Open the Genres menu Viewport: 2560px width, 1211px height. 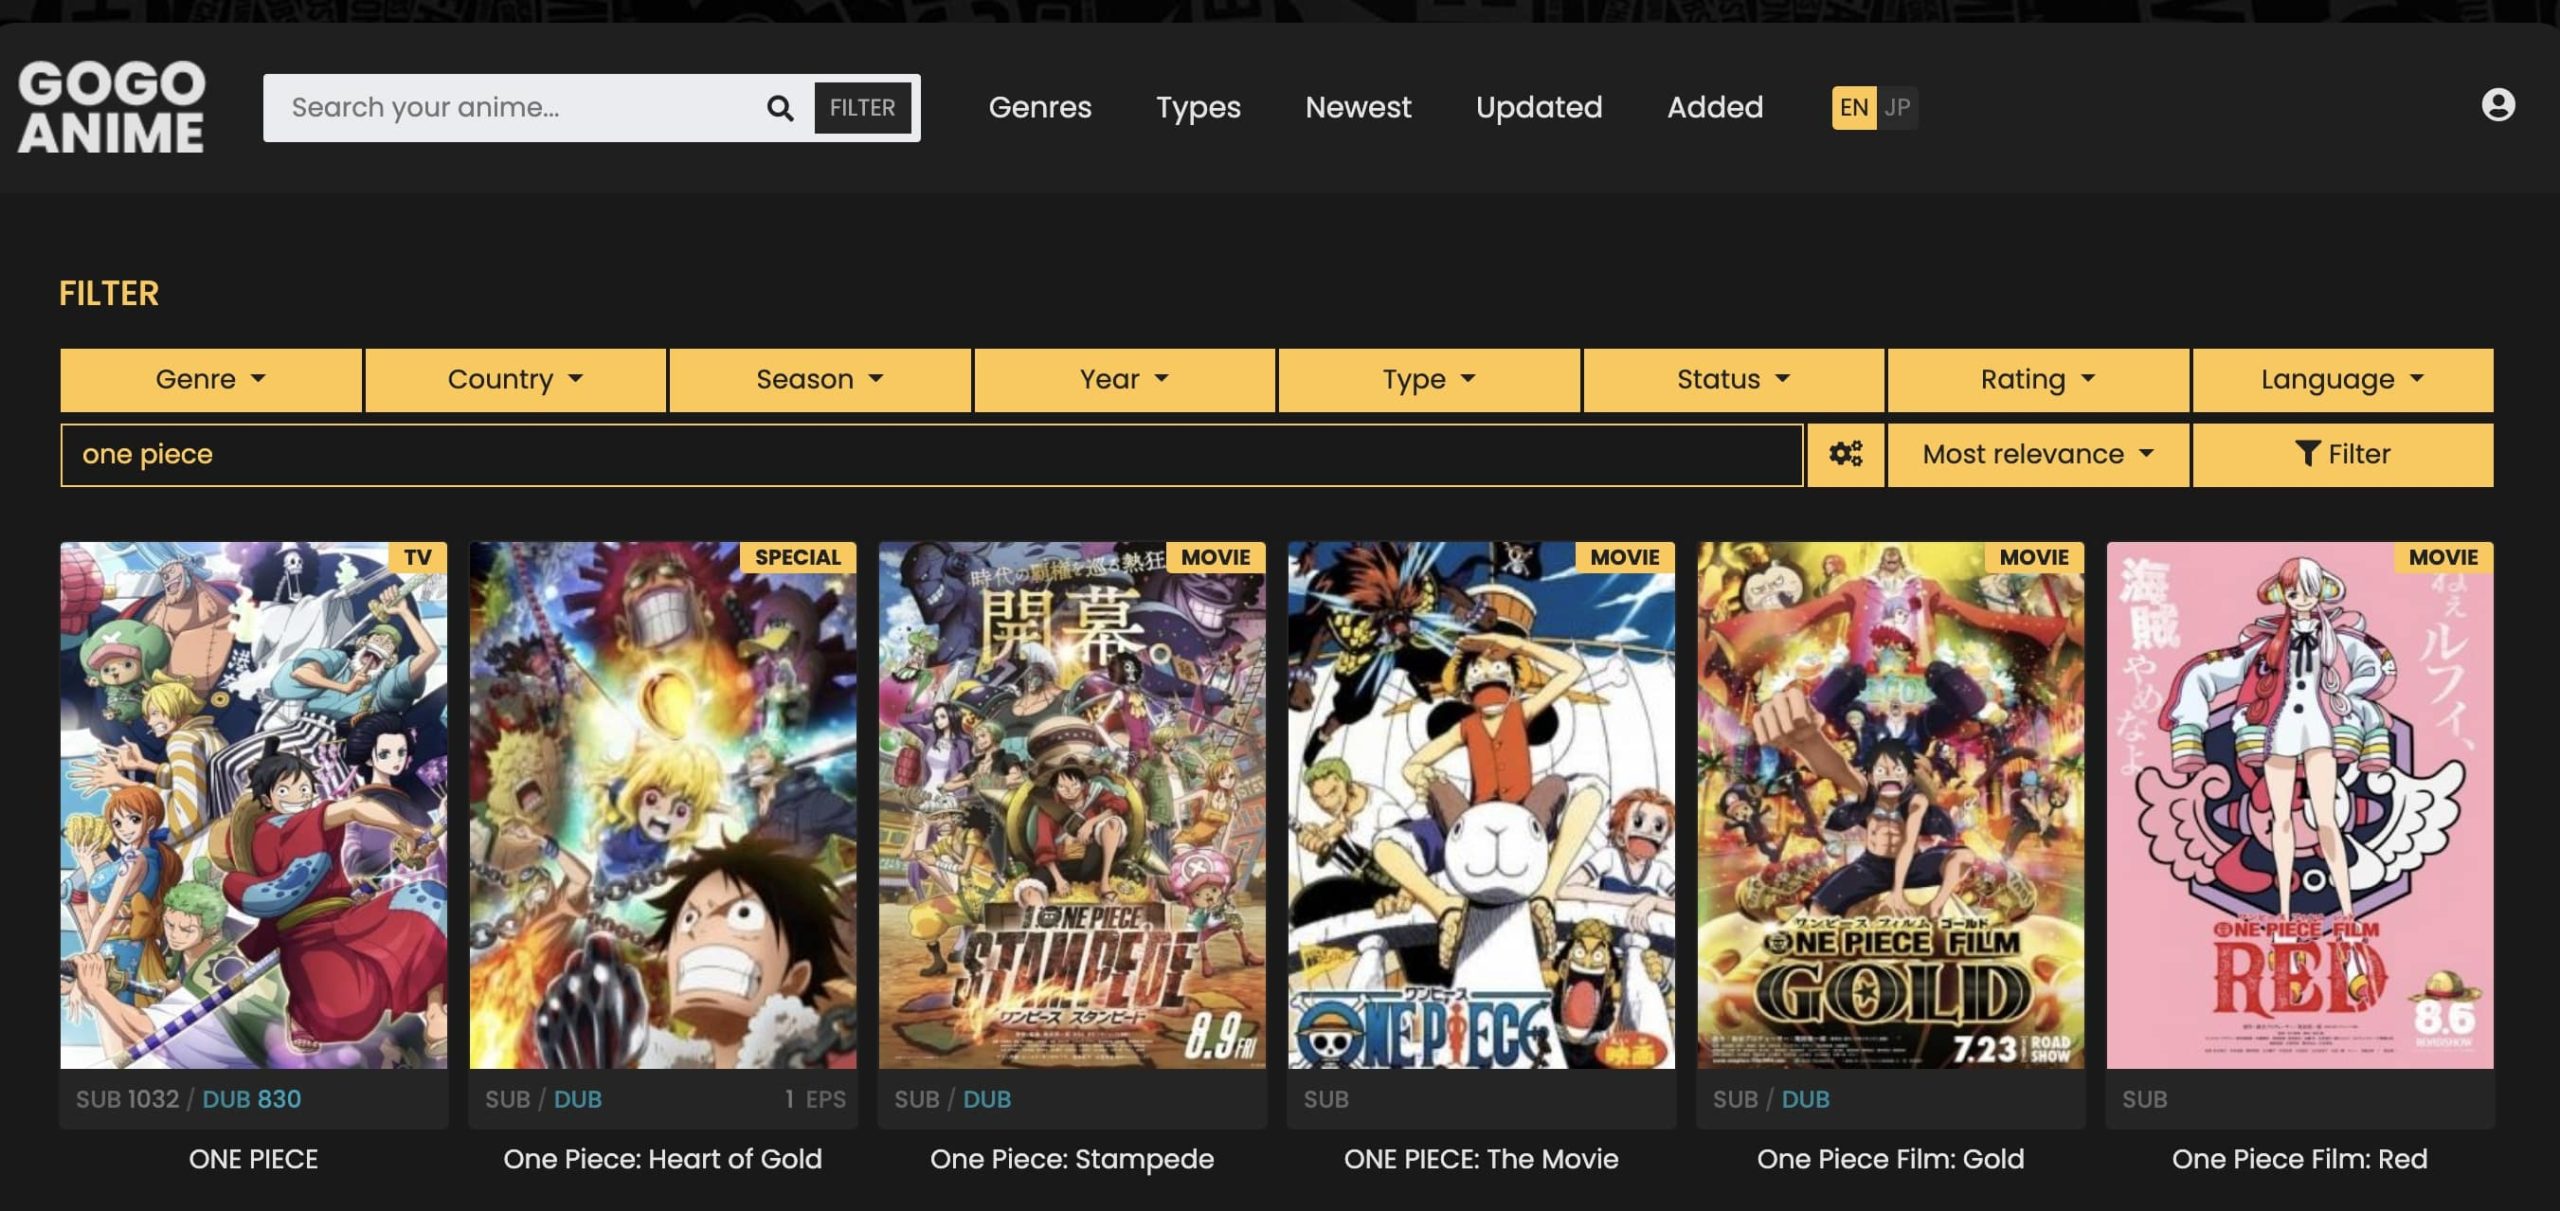pos(1040,107)
